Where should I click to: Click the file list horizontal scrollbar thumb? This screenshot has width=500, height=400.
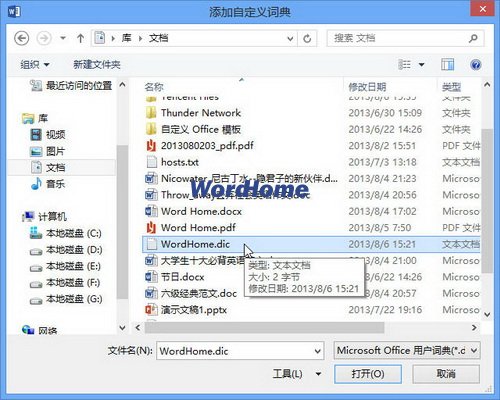pos(264,328)
